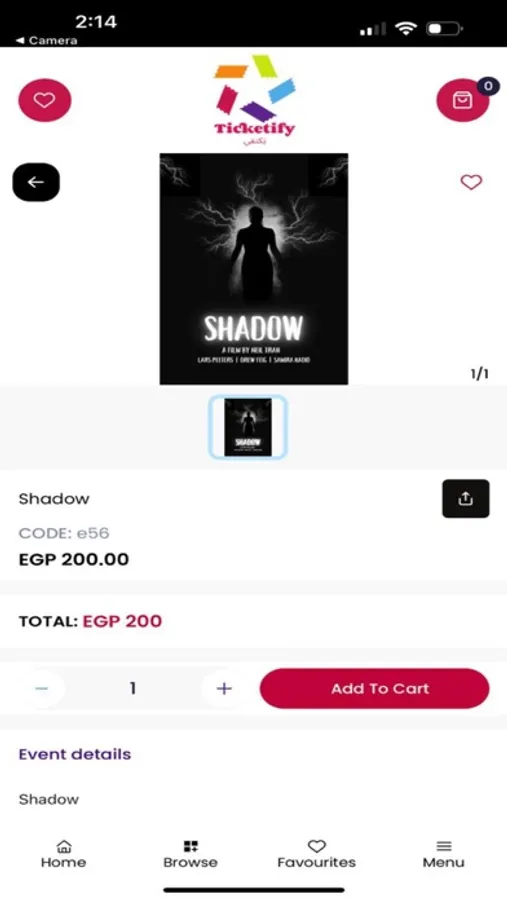Go back using the black arrow button

pos(36,182)
